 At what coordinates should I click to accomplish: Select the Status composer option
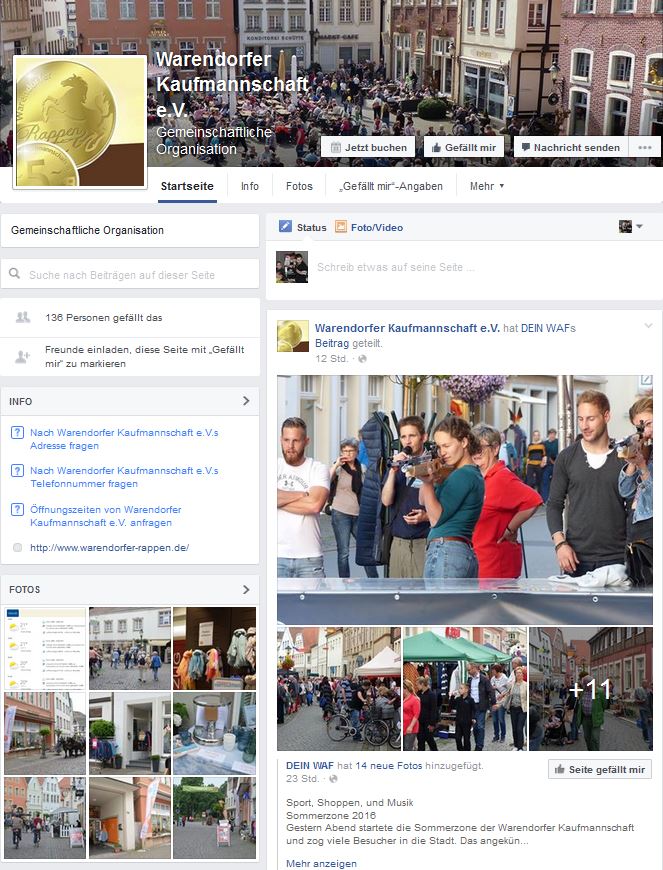[311, 227]
